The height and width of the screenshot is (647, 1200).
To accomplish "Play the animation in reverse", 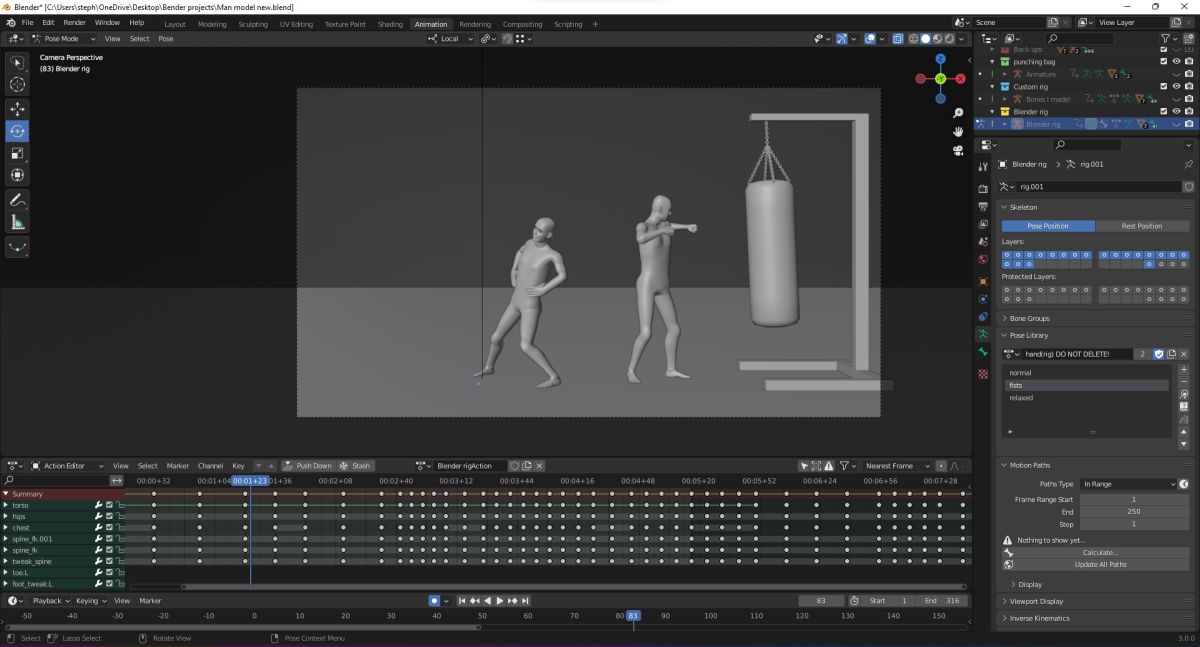I will coord(487,601).
